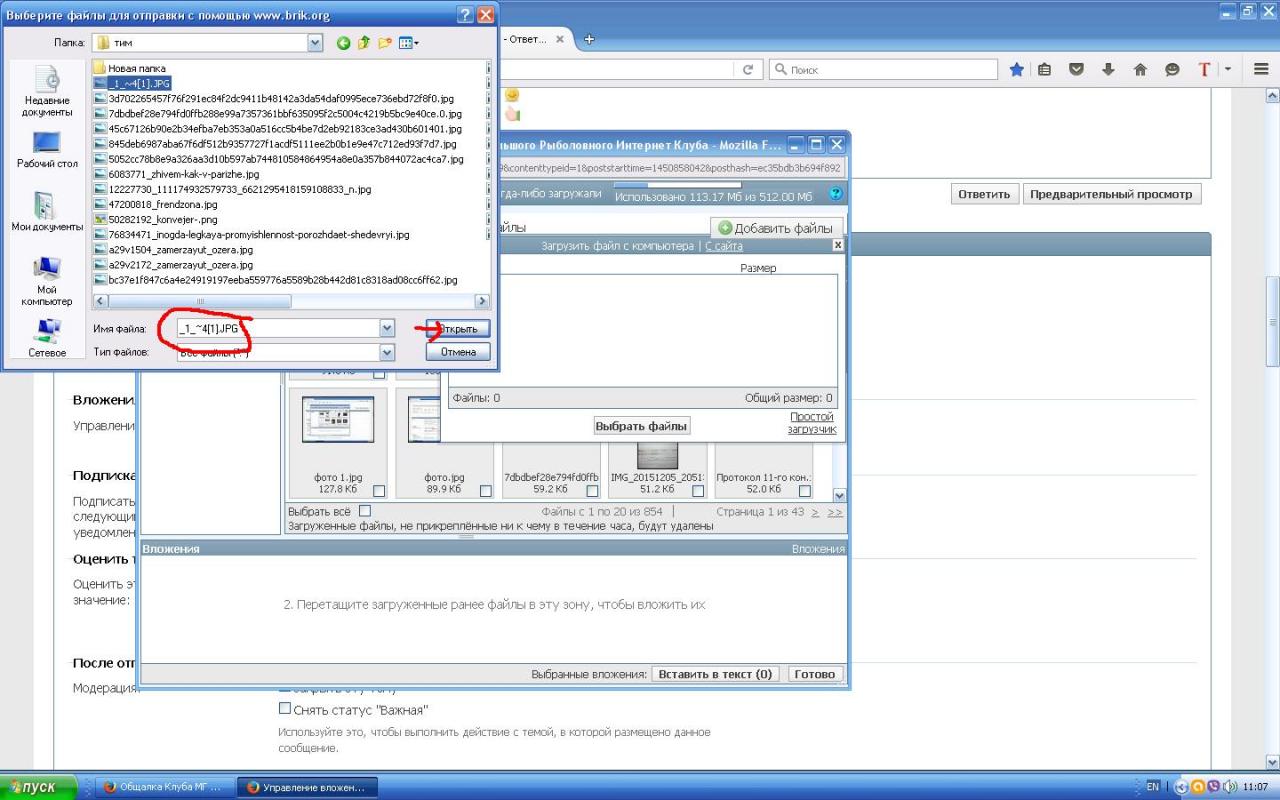Viewport: 1280px width, 800px height.
Task: Open the Firefox downloads arrow
Action: [x=1108, y=69]
